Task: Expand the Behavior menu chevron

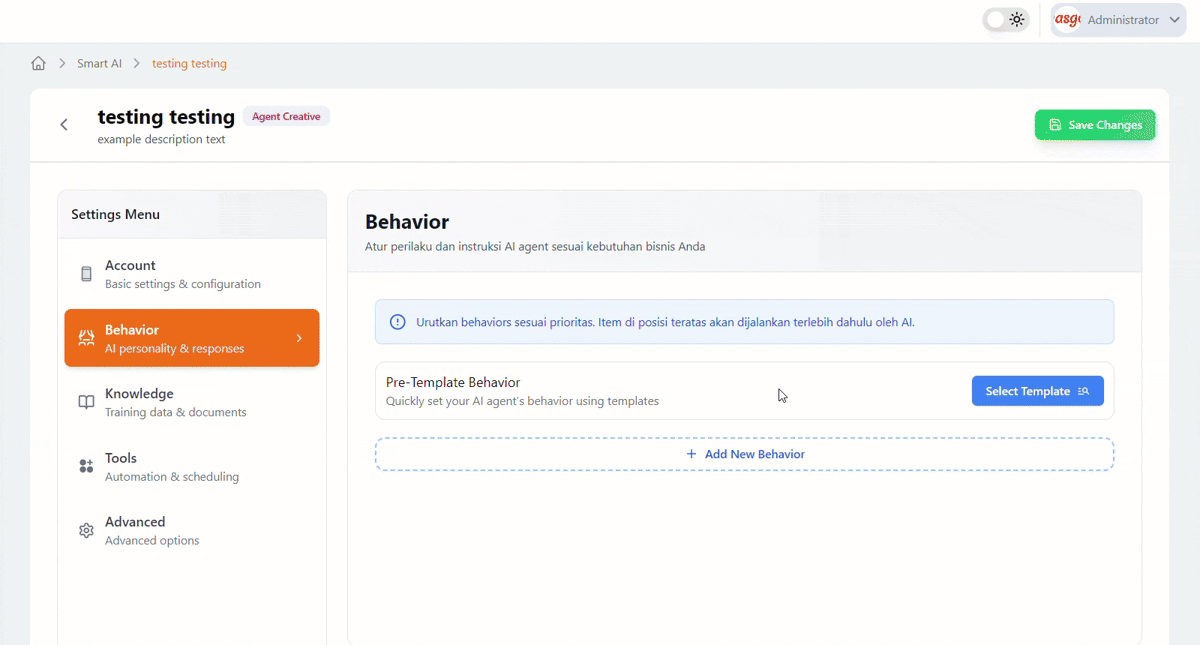Action: (x=299, y=338)
